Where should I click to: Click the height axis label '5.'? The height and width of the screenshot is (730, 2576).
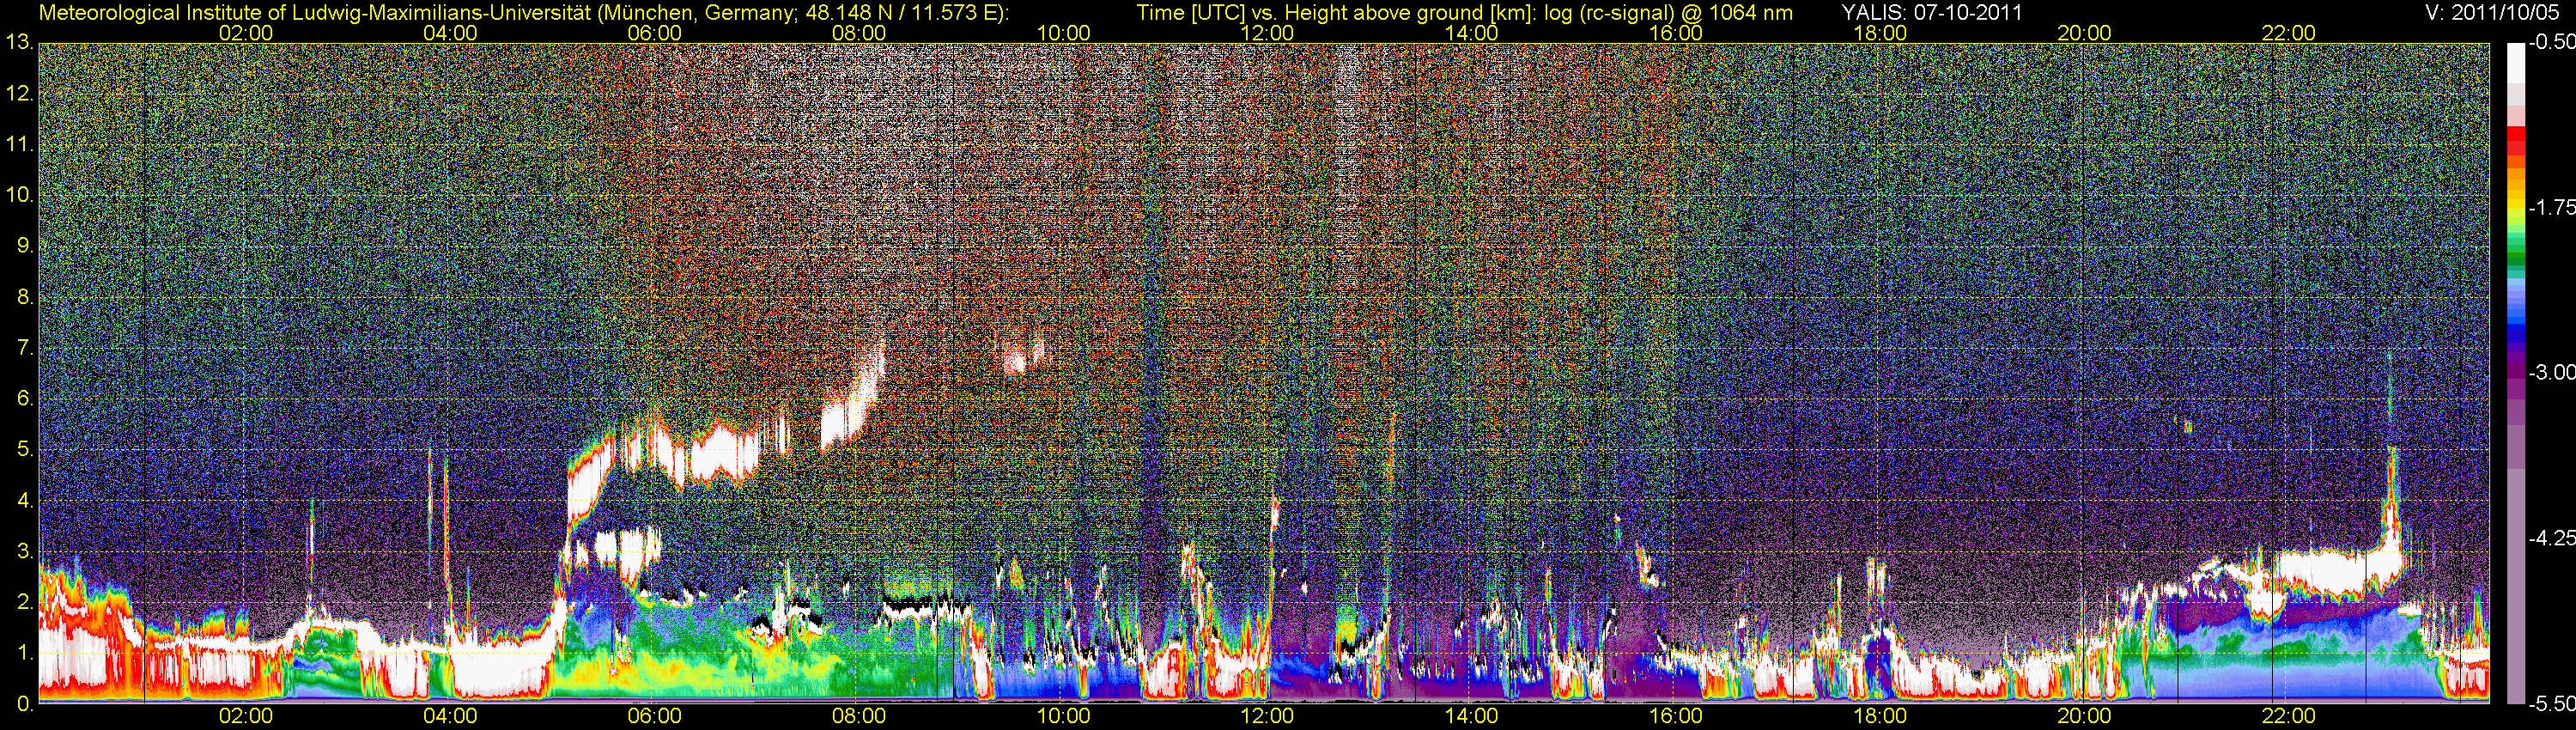pyautogui.click(x=25, y=450)
